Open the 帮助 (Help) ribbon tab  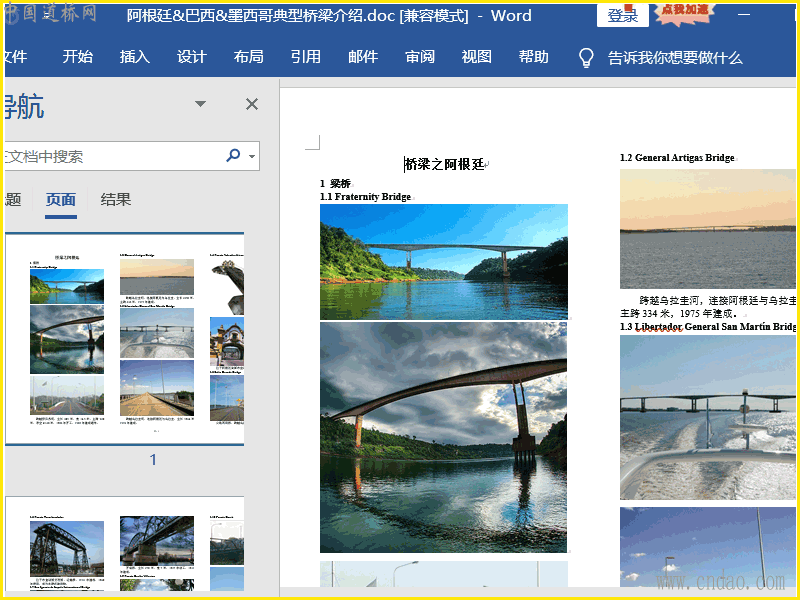[x=534, y=57]
